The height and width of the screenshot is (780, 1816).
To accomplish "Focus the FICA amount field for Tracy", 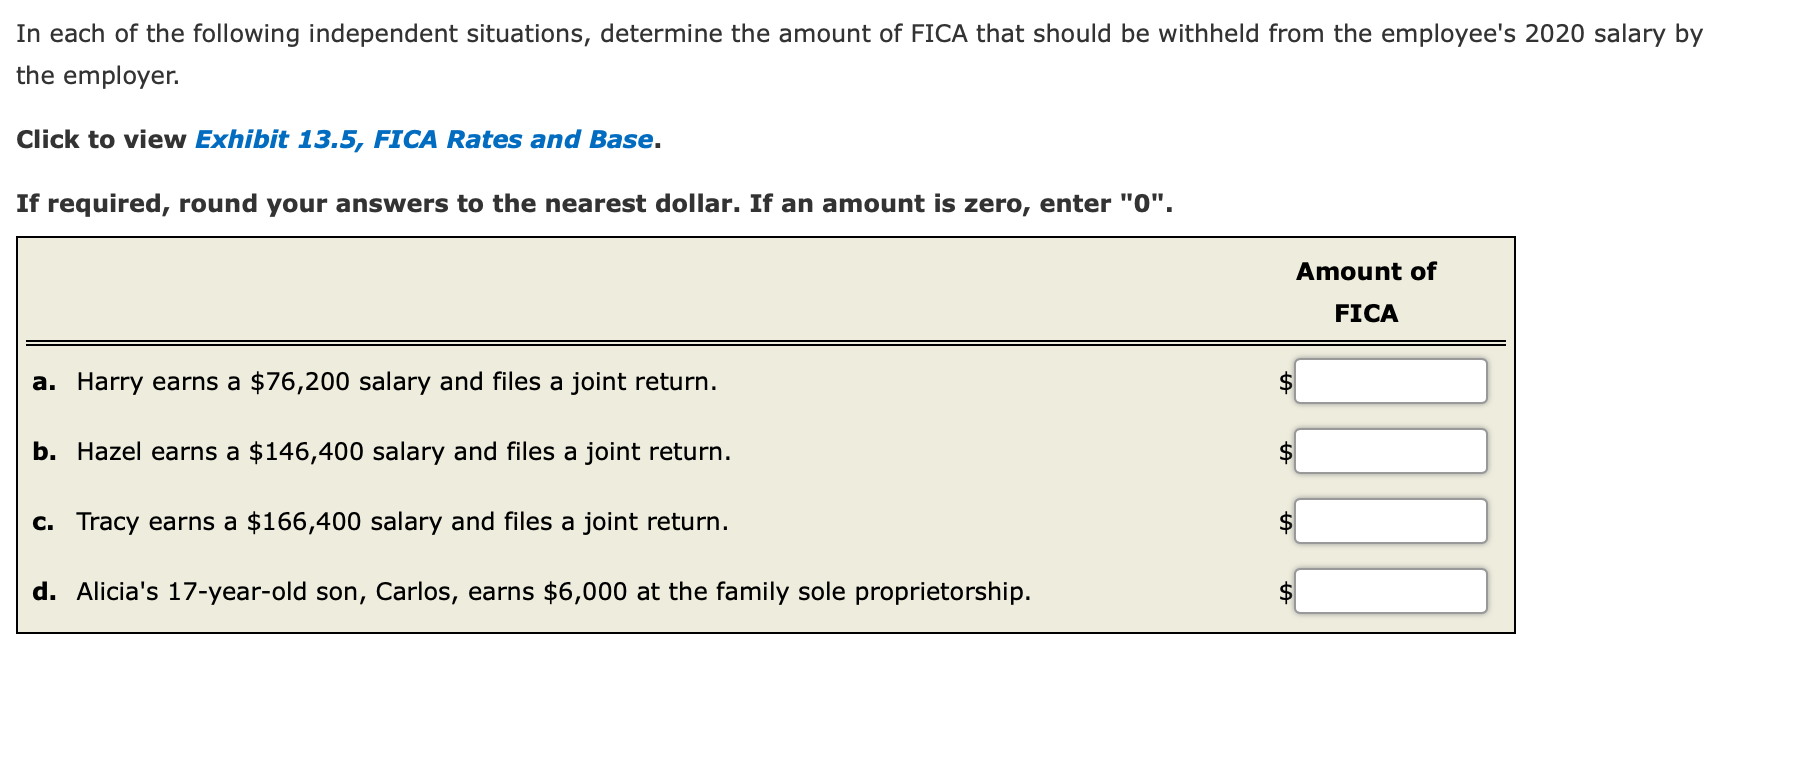I will [x=1390, y=521].
